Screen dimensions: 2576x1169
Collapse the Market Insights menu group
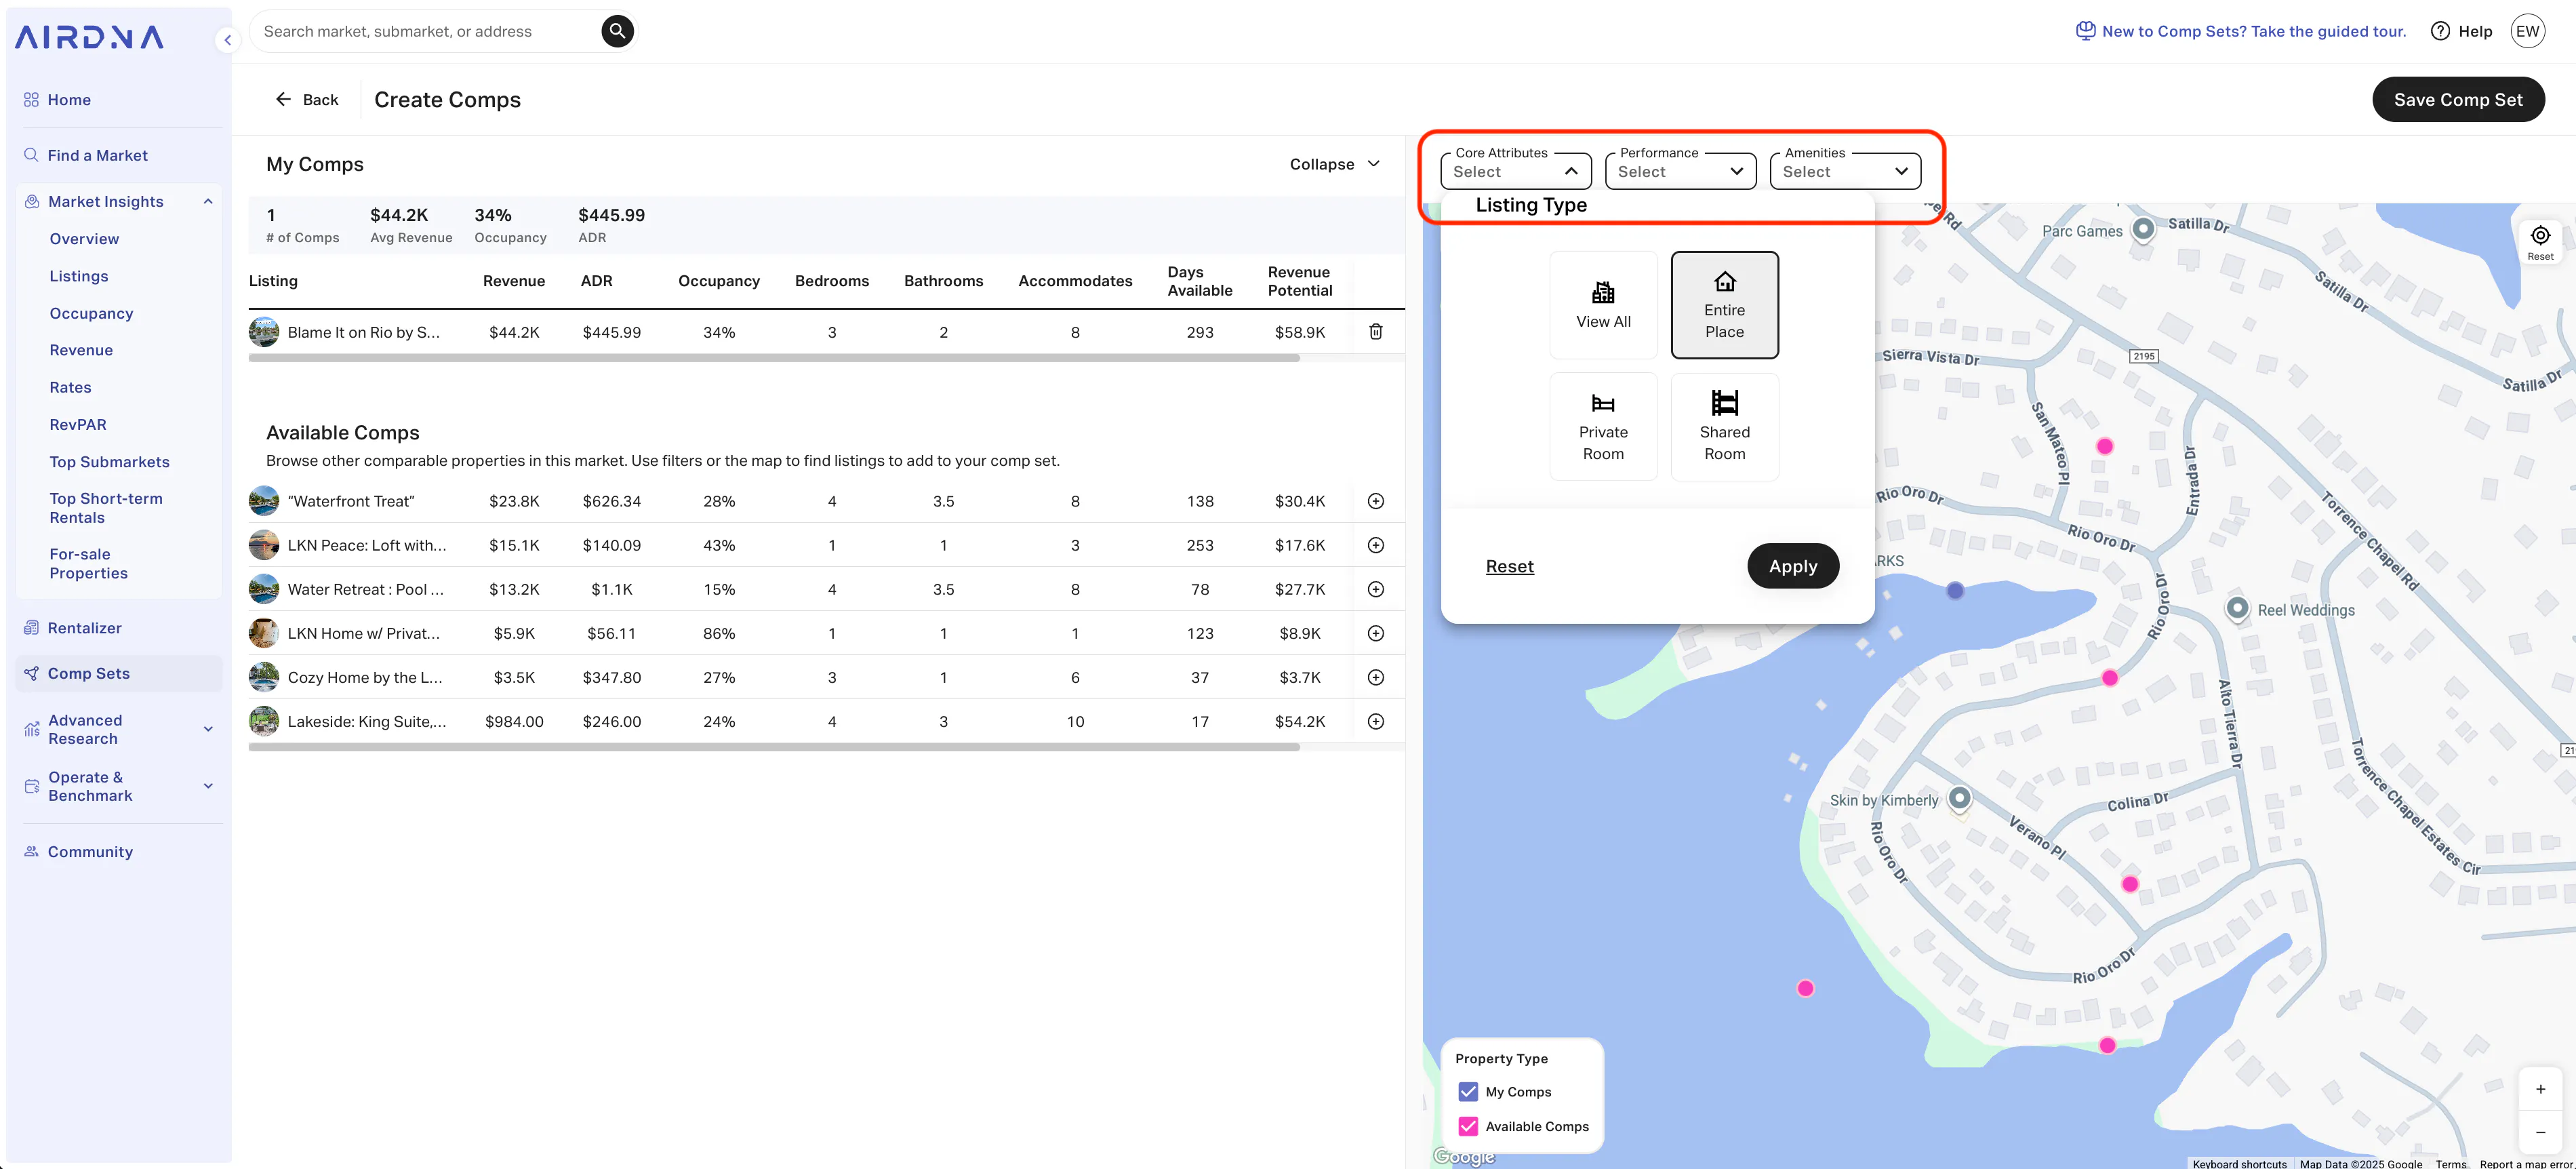point(208,201)
